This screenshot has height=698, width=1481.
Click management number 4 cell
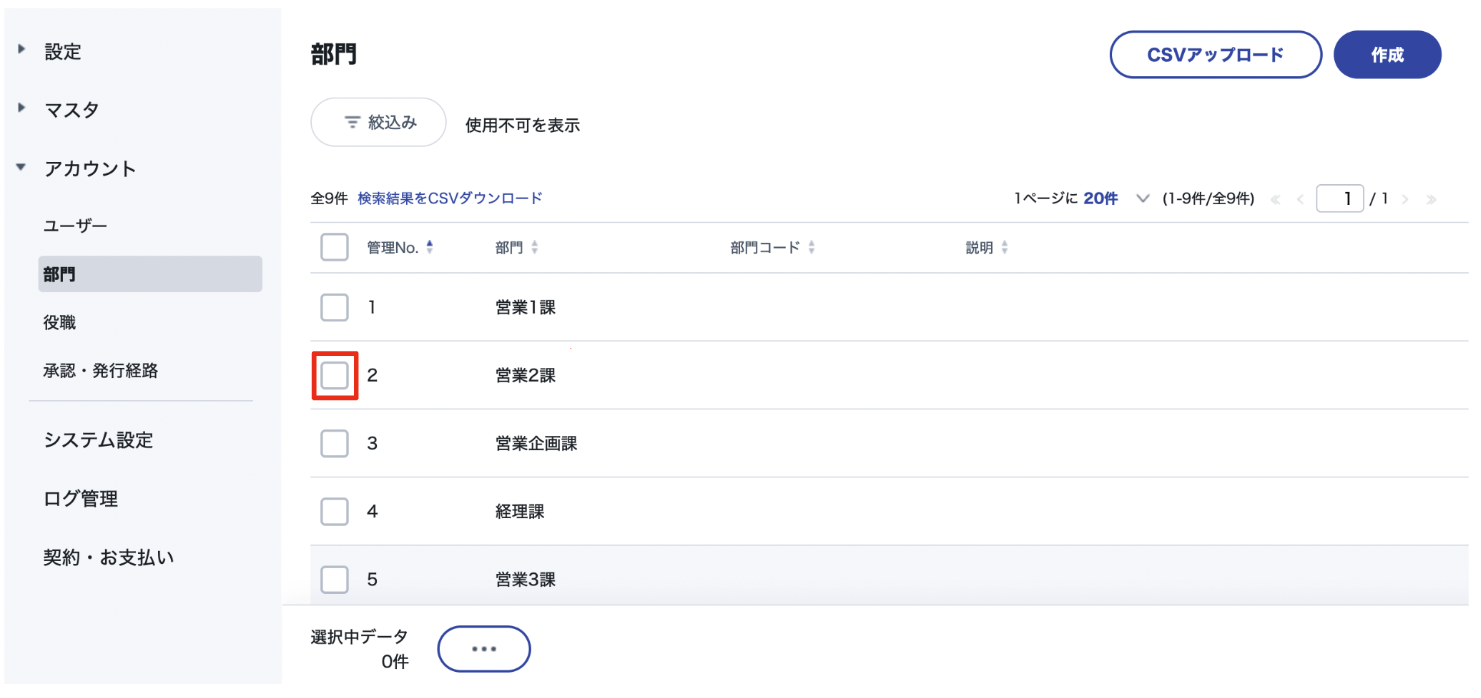point(372,512)
